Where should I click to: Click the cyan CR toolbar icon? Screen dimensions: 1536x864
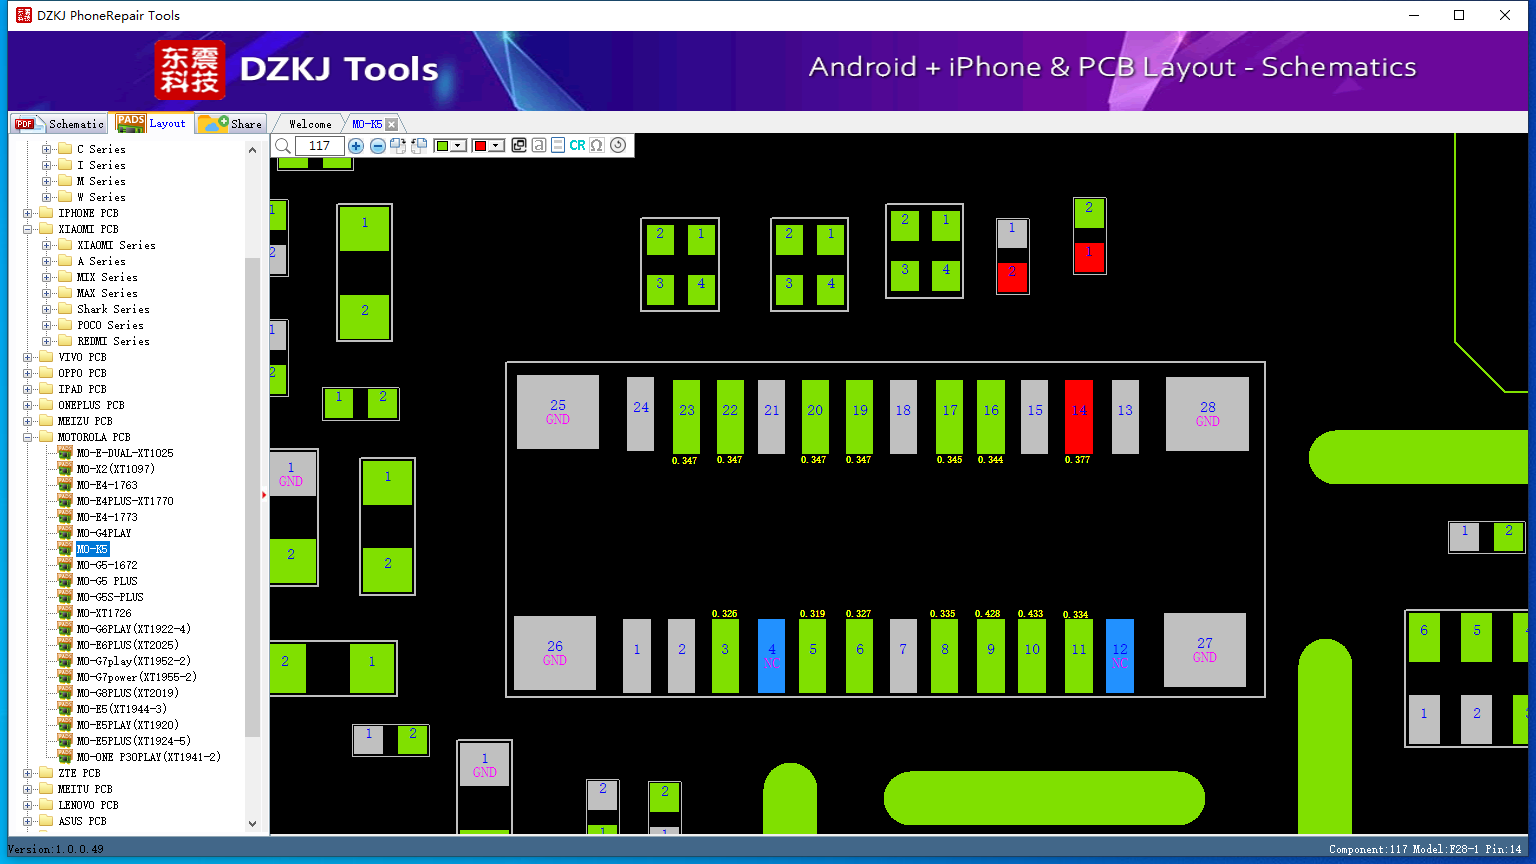tap(578, 146)
